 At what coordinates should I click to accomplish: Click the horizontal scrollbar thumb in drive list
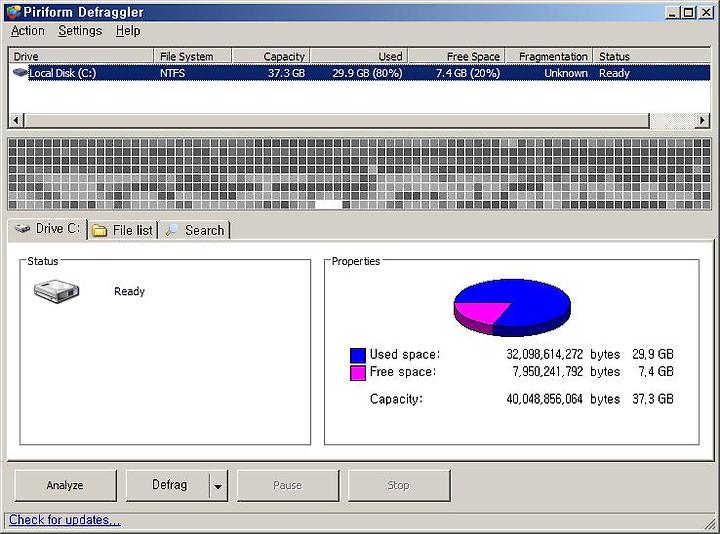[337, 121]
